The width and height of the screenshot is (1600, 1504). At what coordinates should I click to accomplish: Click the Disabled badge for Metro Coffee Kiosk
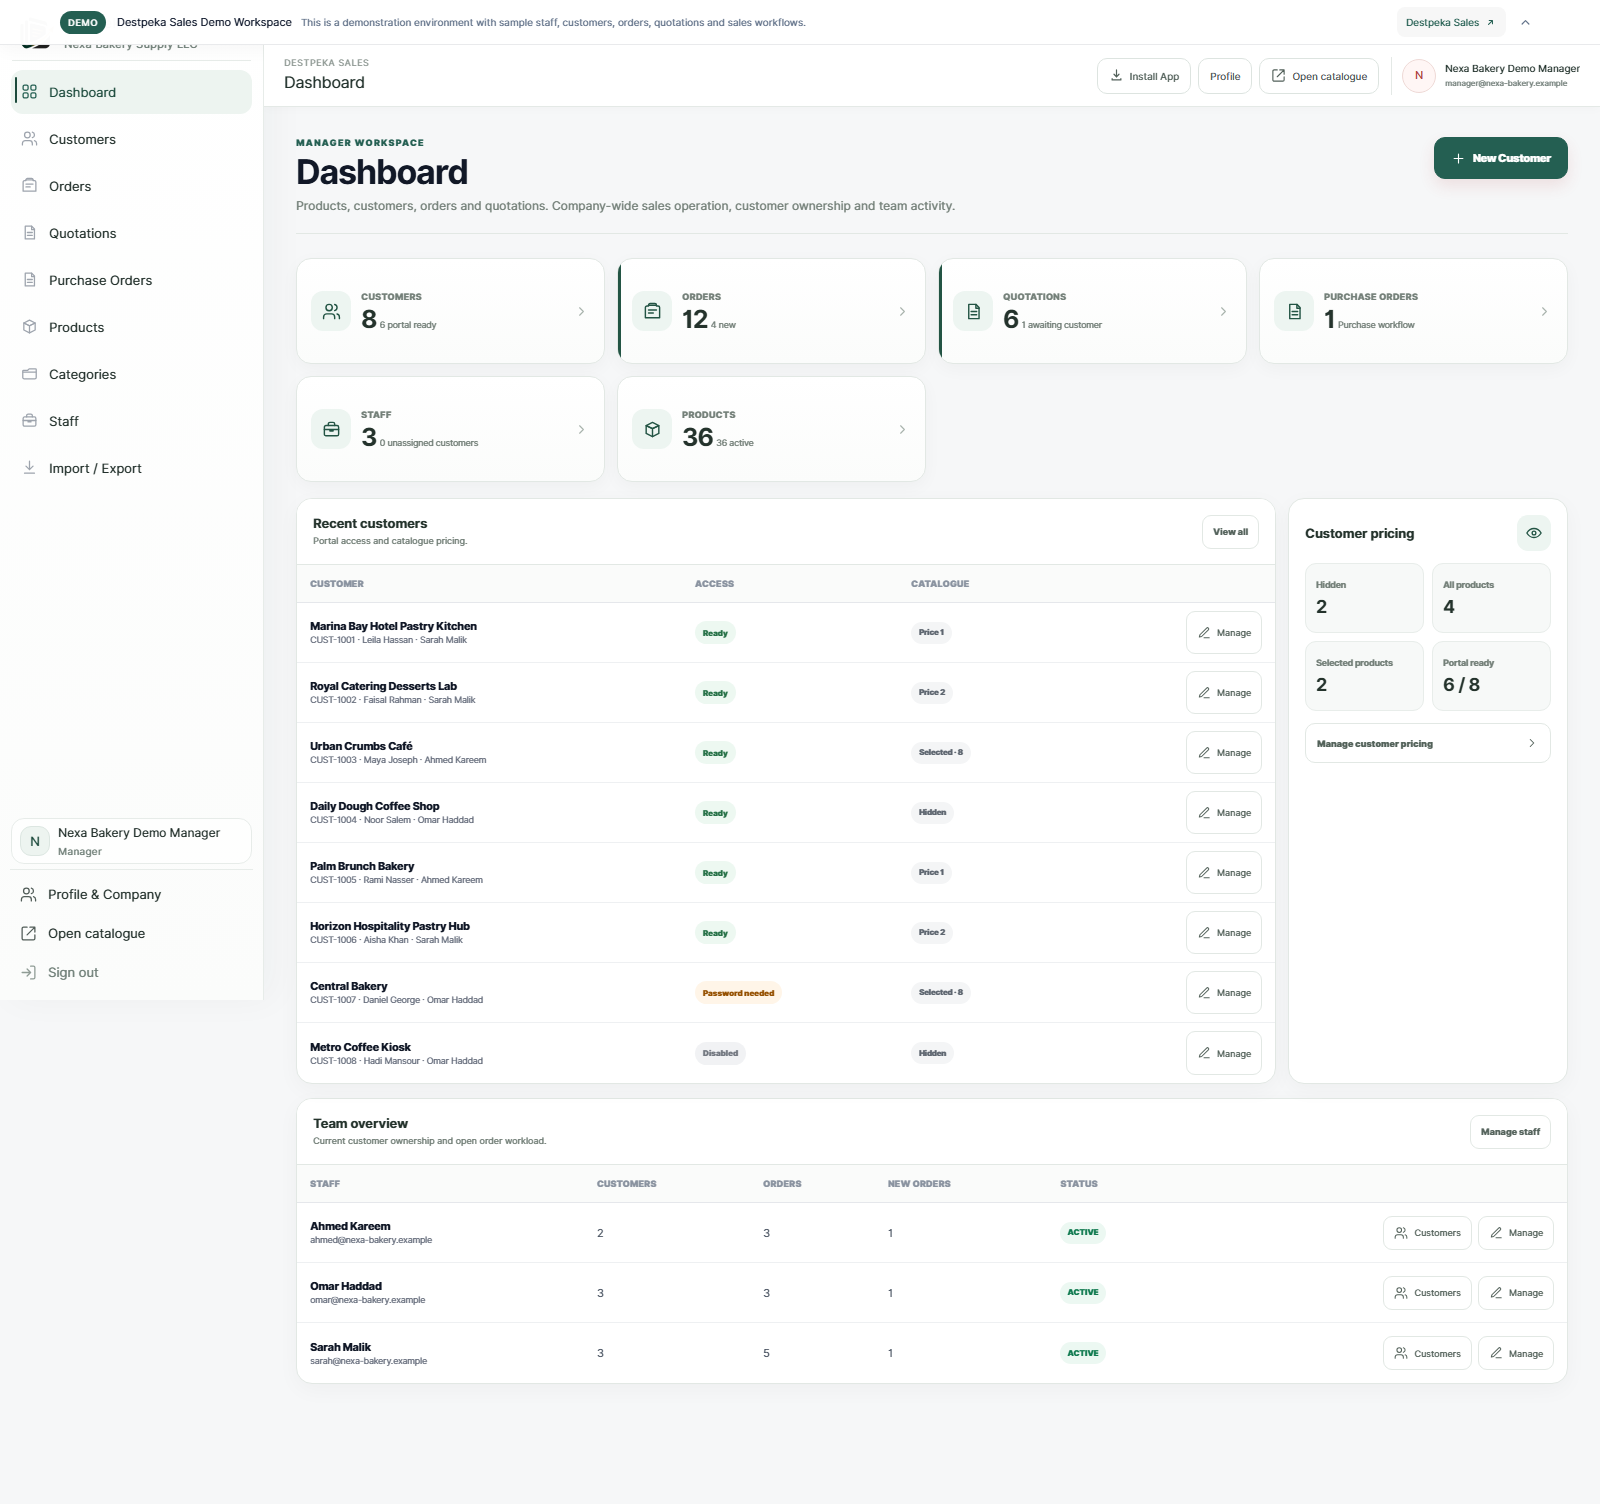(x=720, y=1053)
